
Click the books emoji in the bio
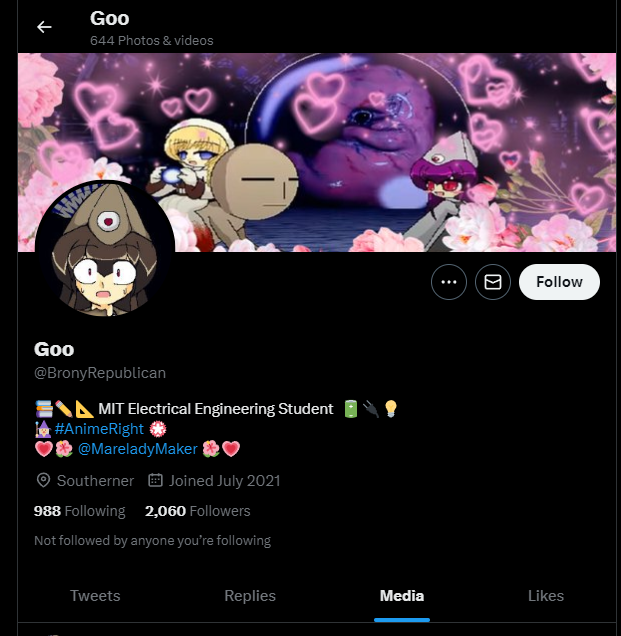(44, 409)
